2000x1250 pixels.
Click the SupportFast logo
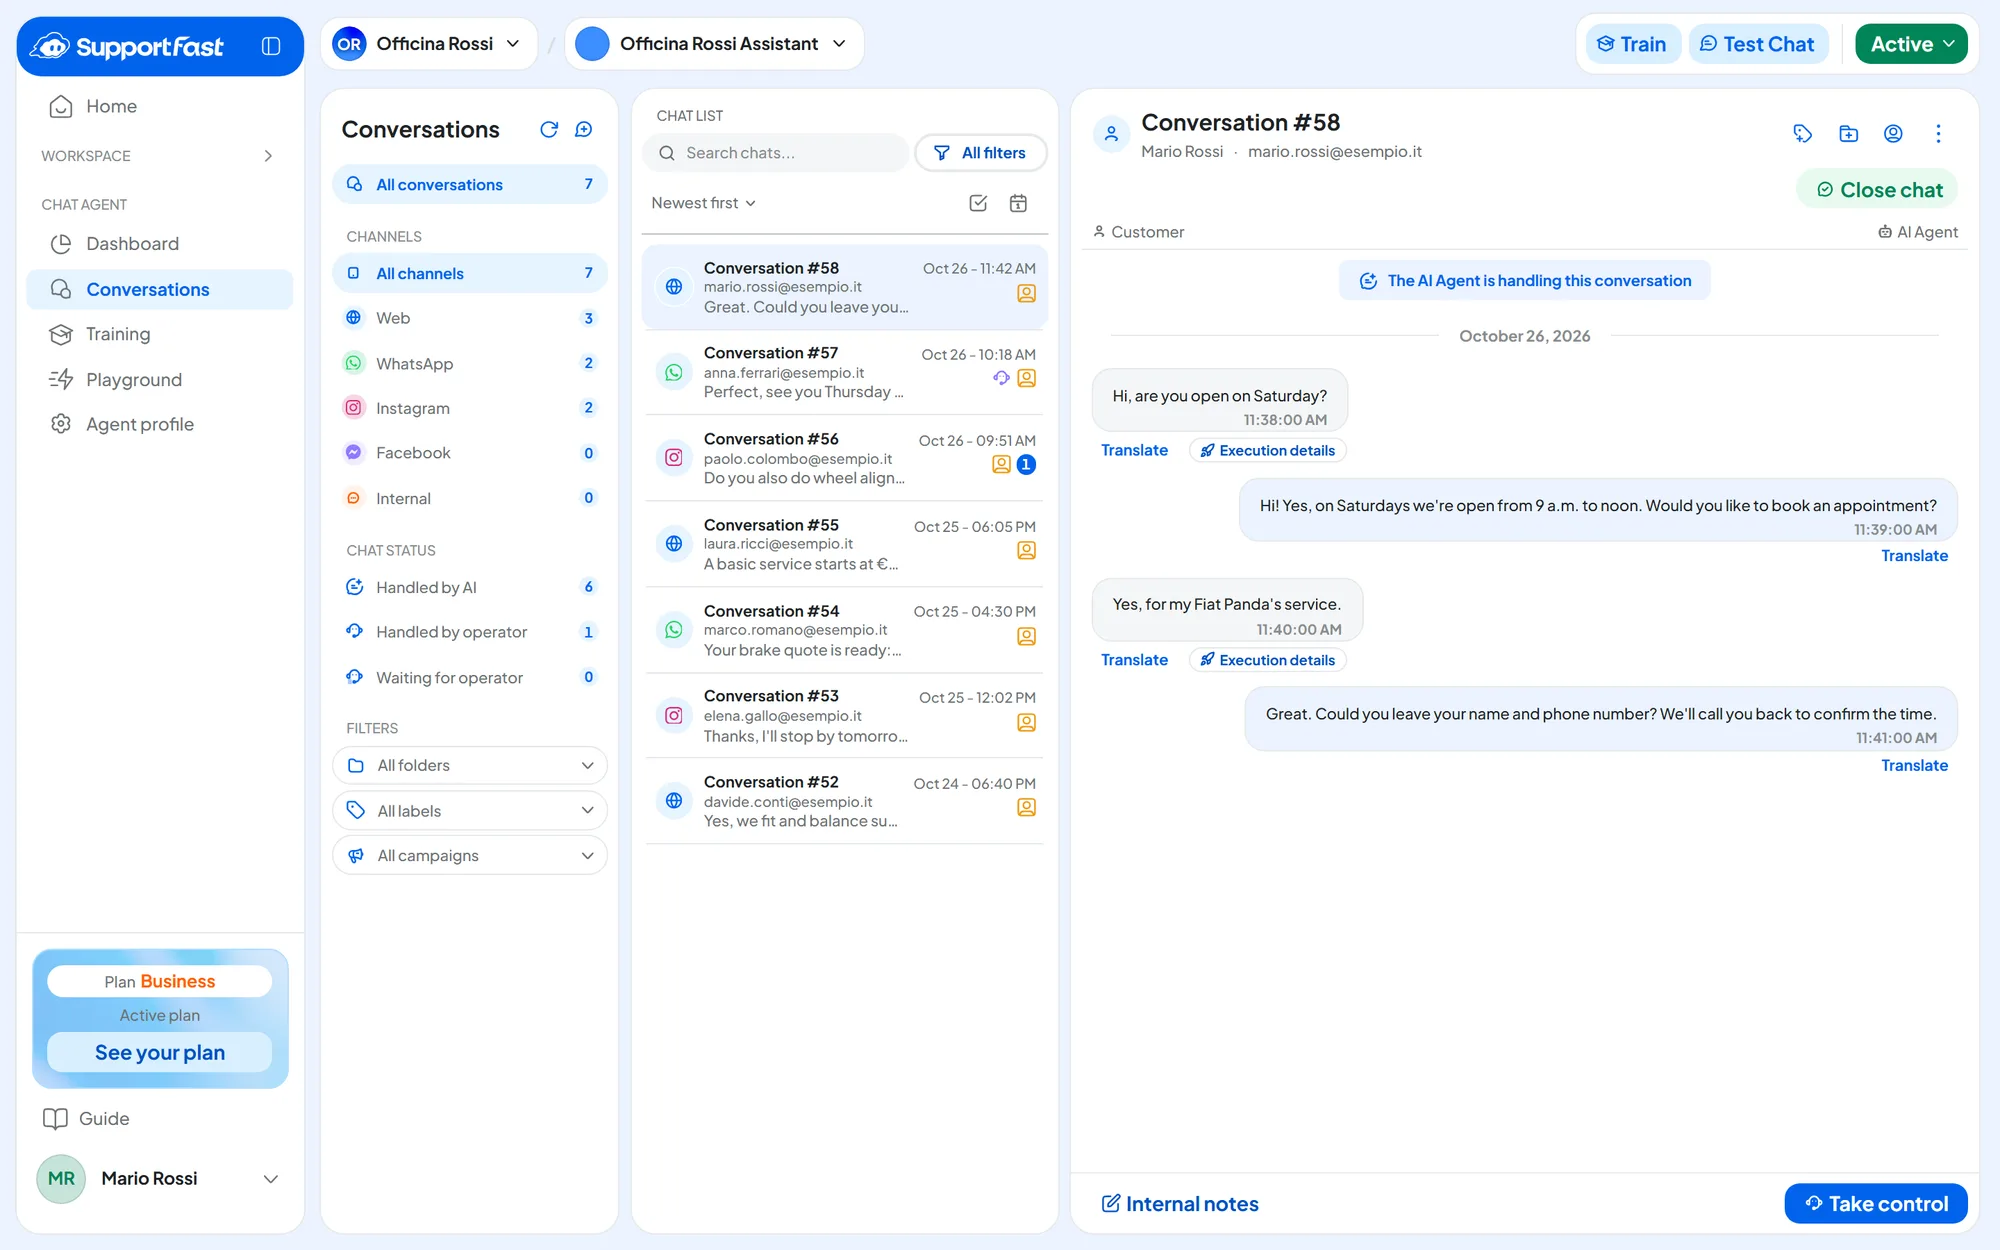pos(127,46)
